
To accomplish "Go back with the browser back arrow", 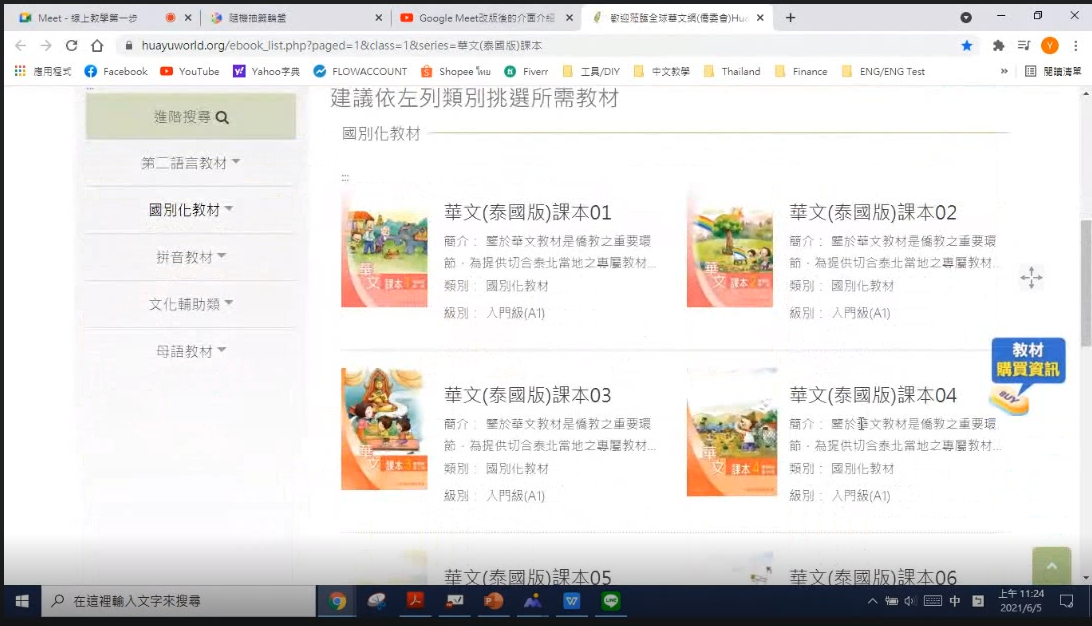I will (20, 45).
